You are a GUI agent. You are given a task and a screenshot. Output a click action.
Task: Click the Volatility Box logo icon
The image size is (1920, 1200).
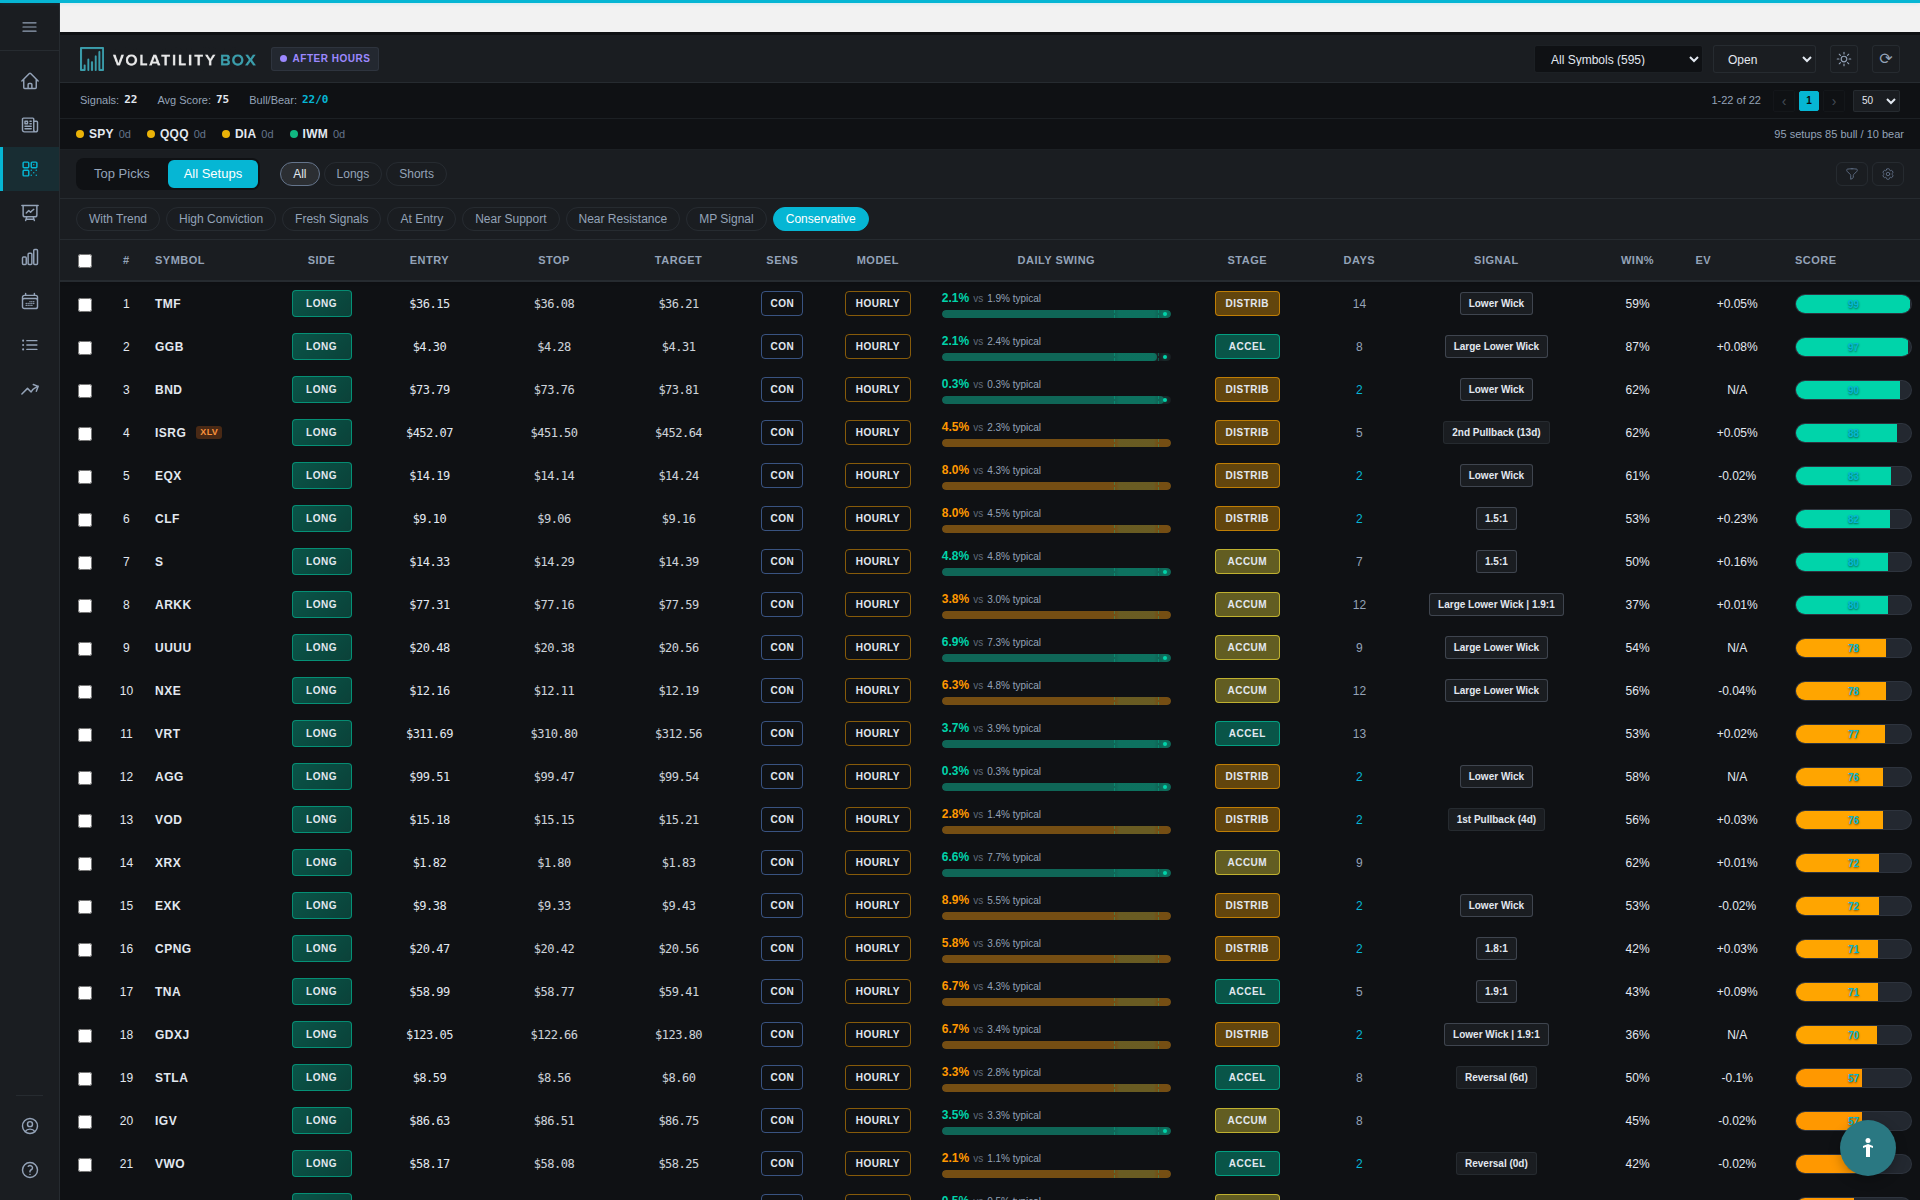coord(91,59)
